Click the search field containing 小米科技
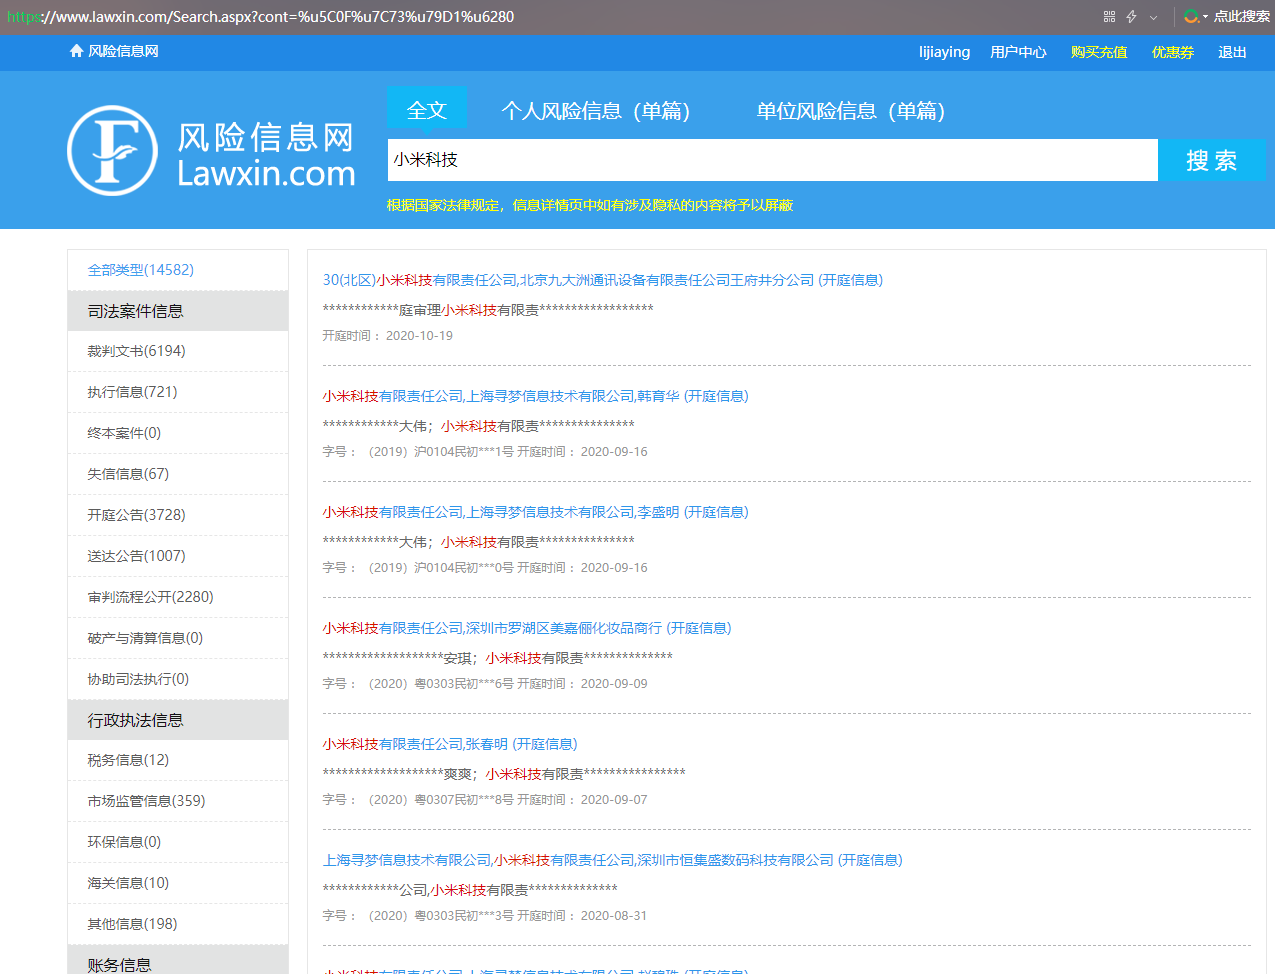The height and width of the screenshot is (974, 1275). coord(772,160)
